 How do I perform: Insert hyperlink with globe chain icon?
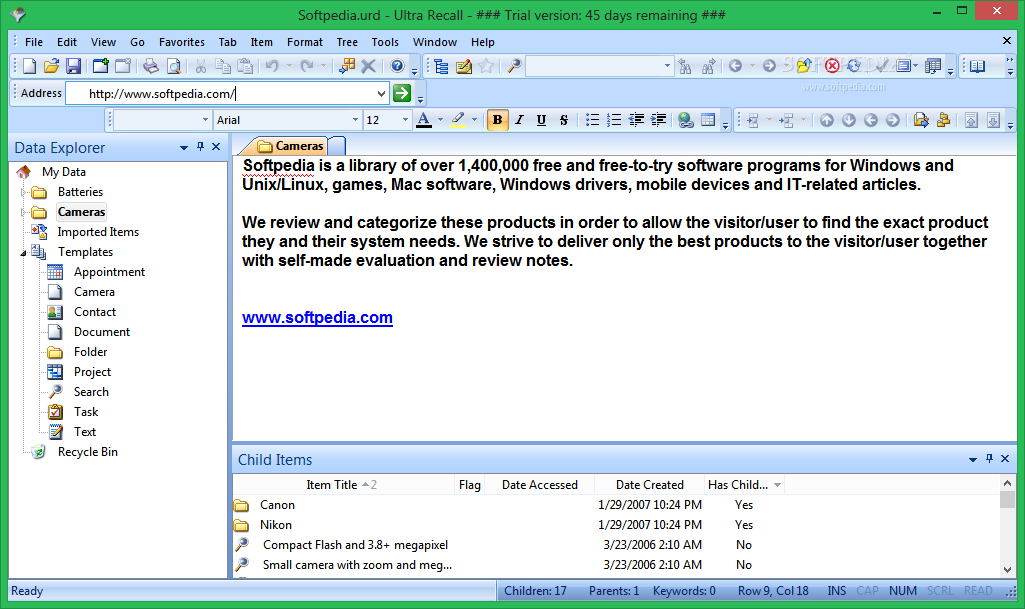point(686,120)
